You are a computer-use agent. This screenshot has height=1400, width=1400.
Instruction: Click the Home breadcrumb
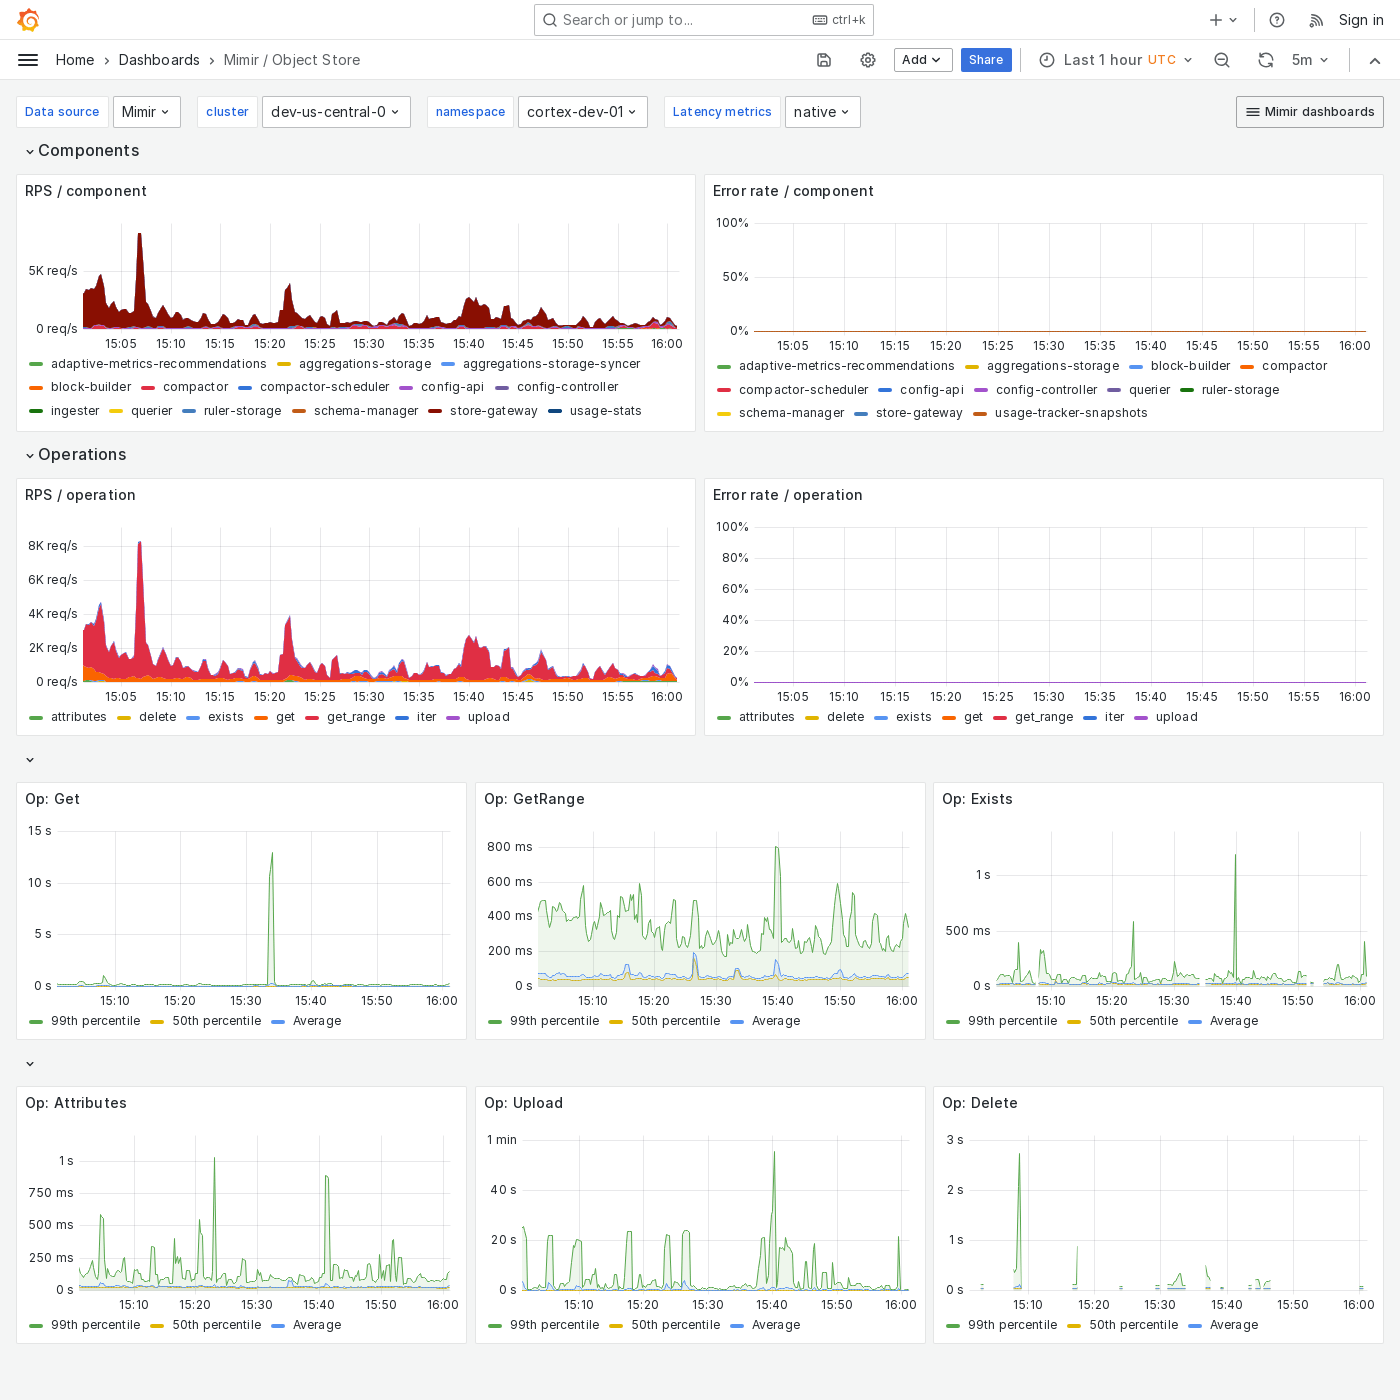pos(75,60)
